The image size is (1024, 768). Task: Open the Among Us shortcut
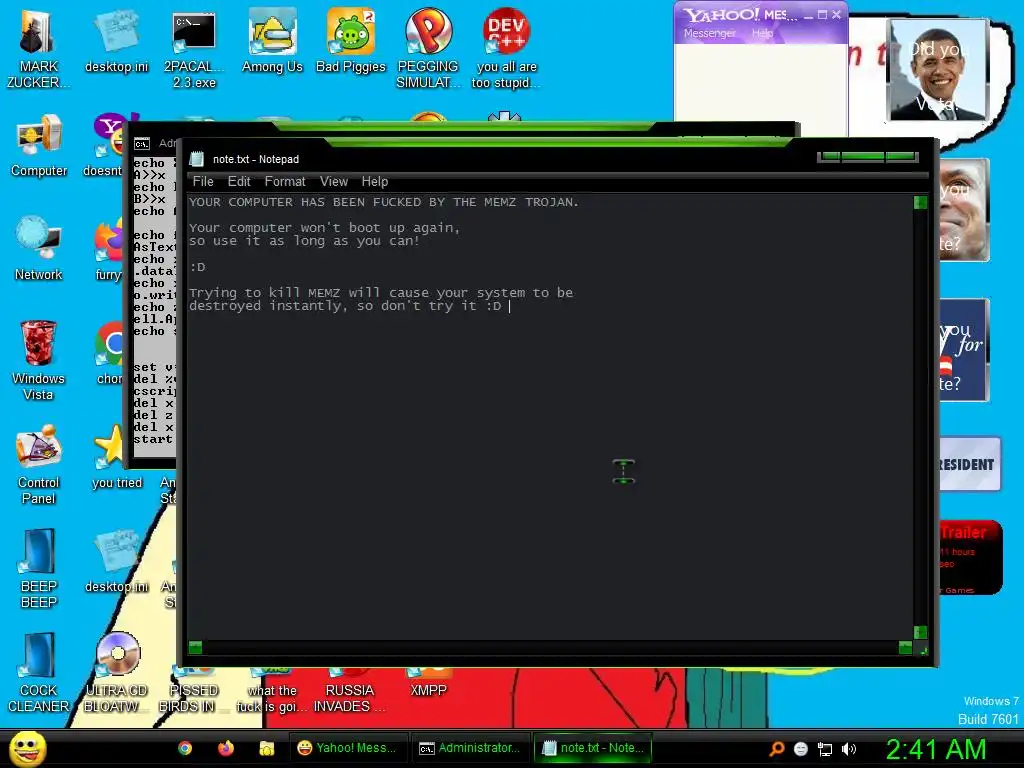point(272,42)
